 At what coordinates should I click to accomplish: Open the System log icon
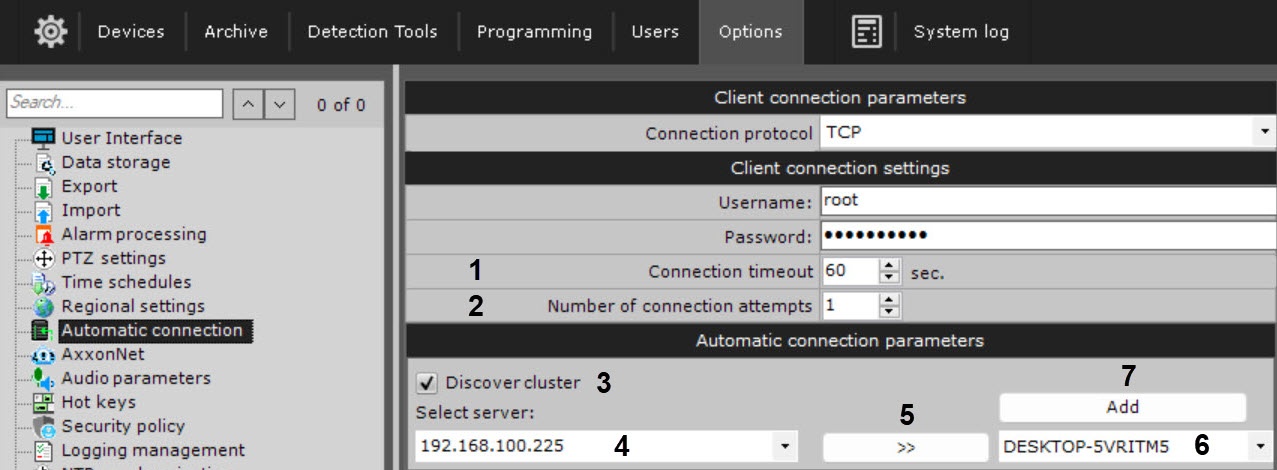coord(866,32)
